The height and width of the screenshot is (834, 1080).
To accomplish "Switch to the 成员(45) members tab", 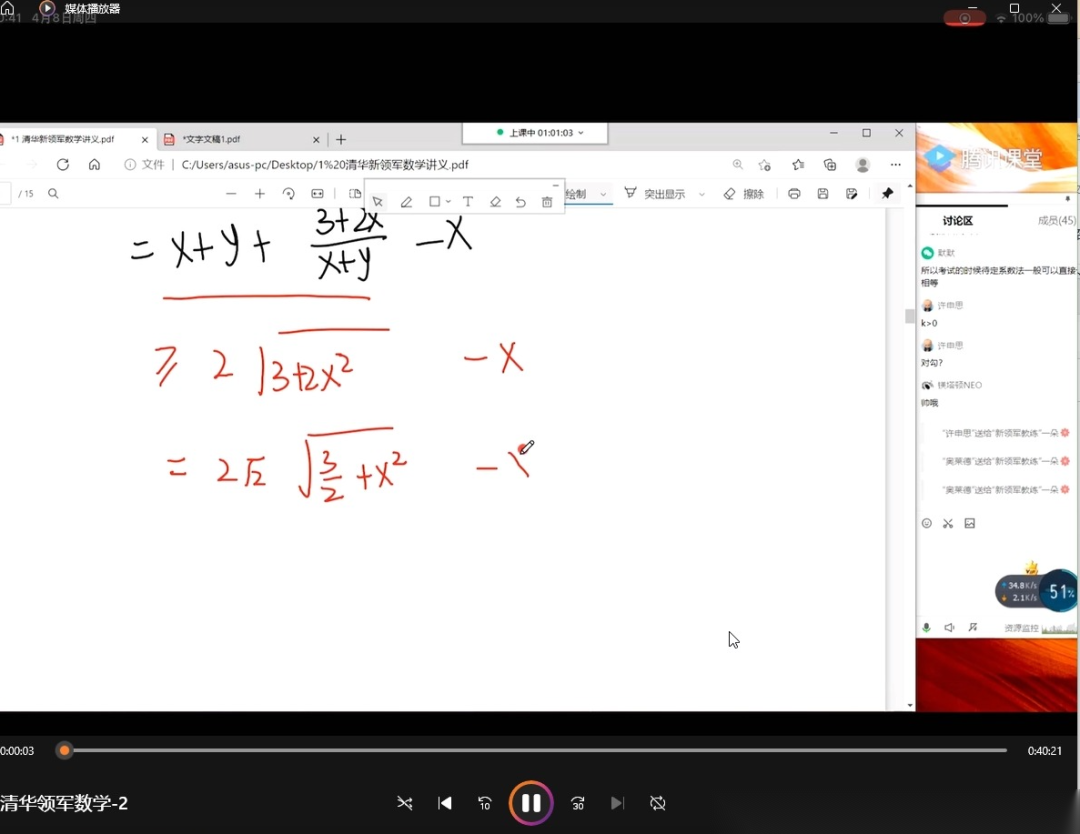I will click(x=1056, y=221).
